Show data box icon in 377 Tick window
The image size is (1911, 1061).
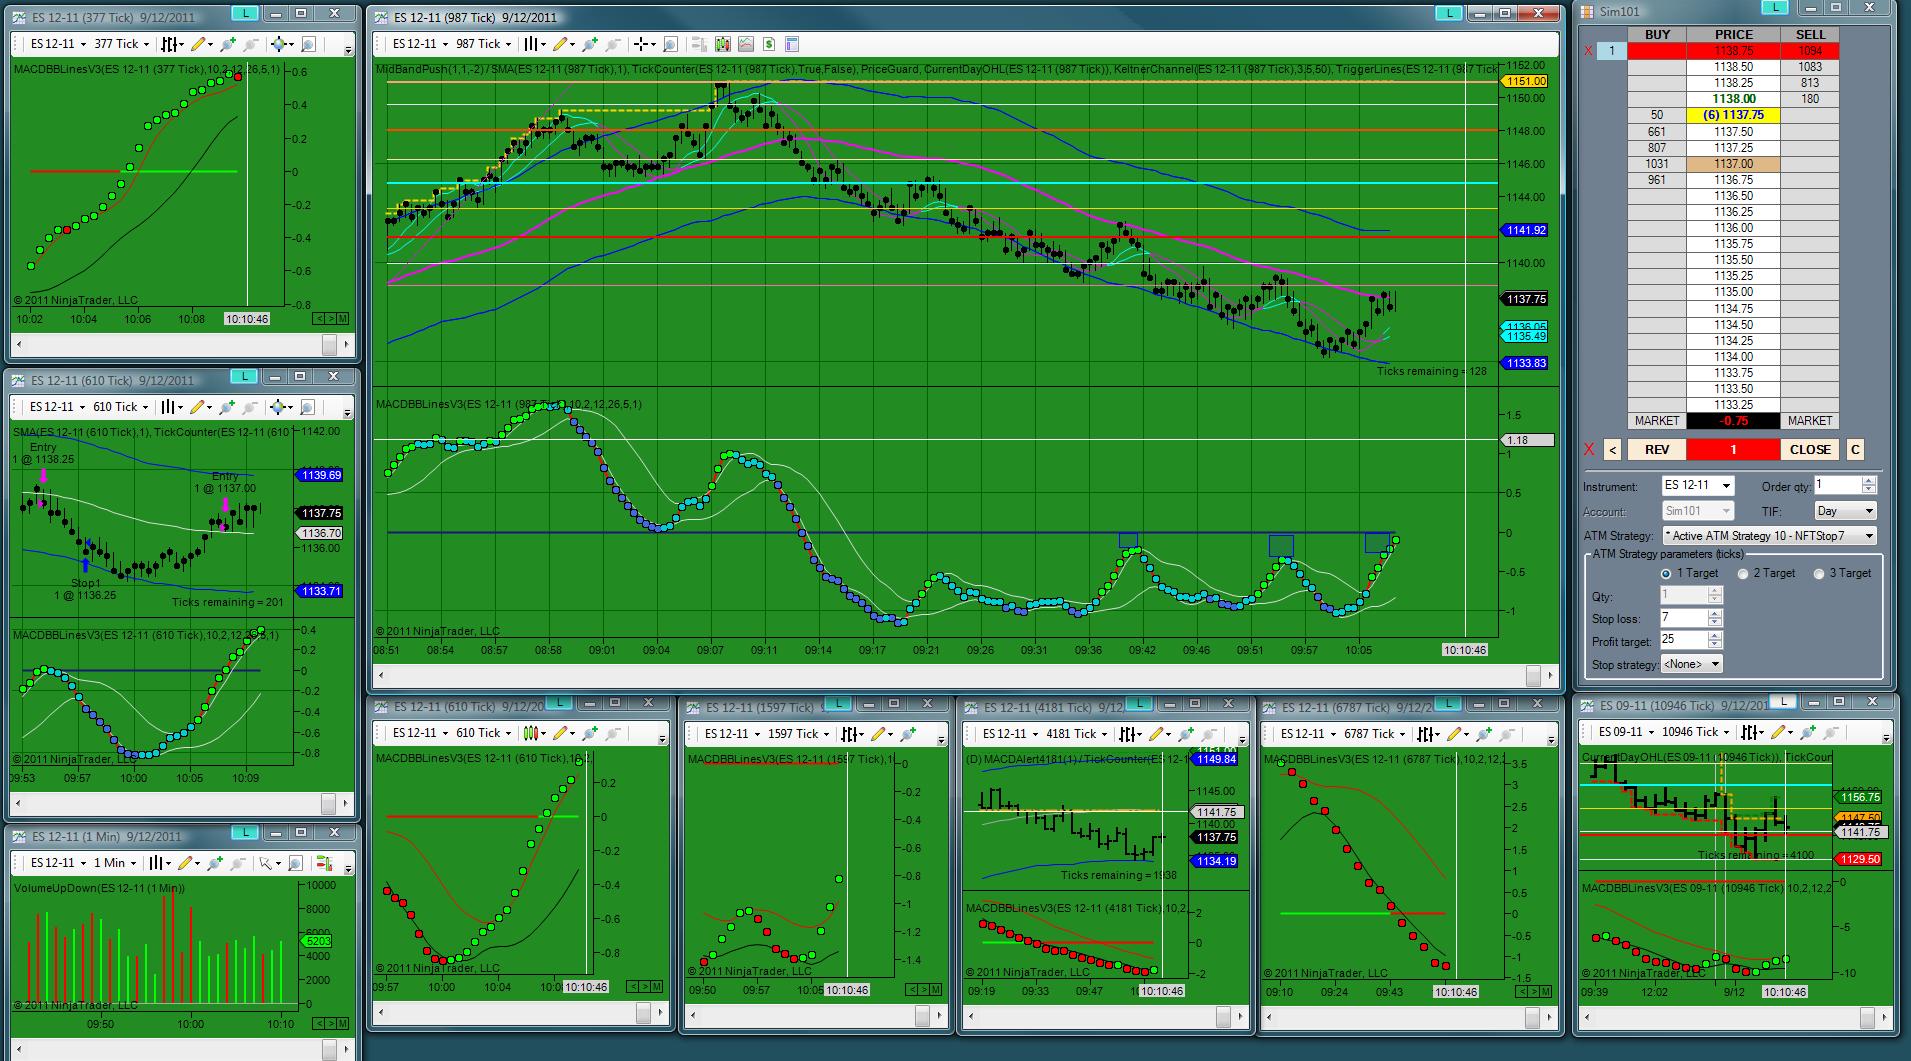pyautogui.click(x=308, y=44)
